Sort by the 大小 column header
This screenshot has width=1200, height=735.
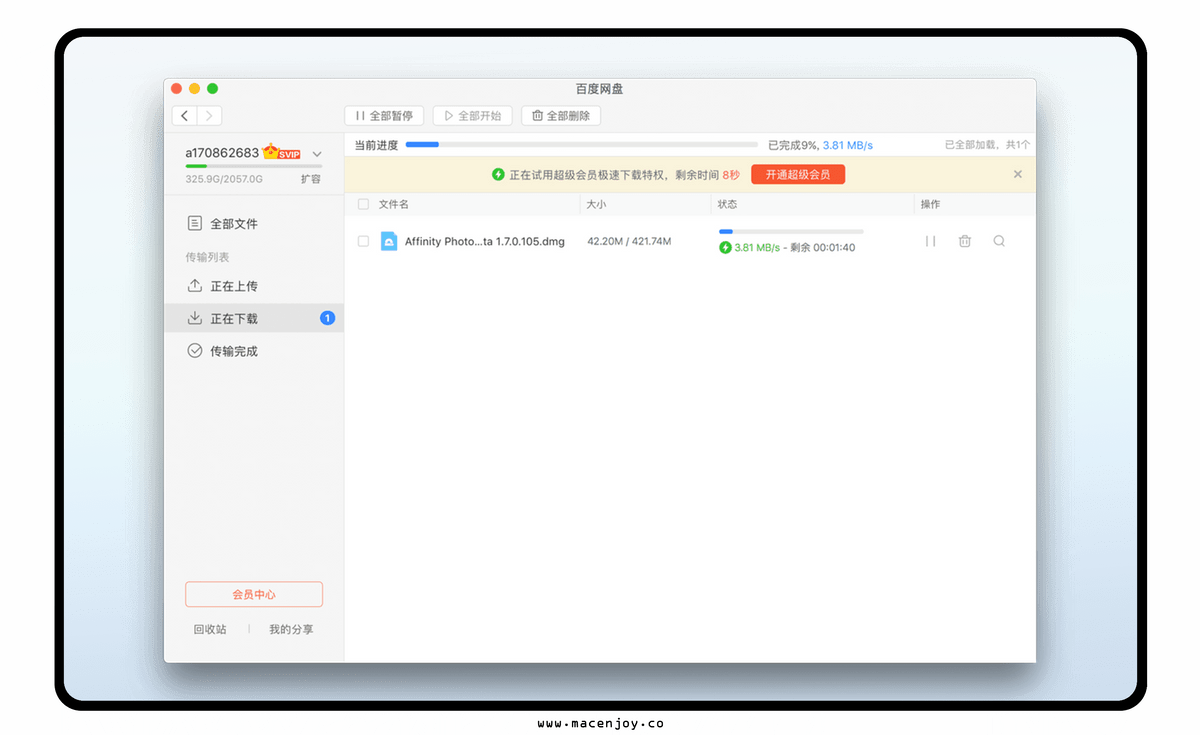point(596,204)
